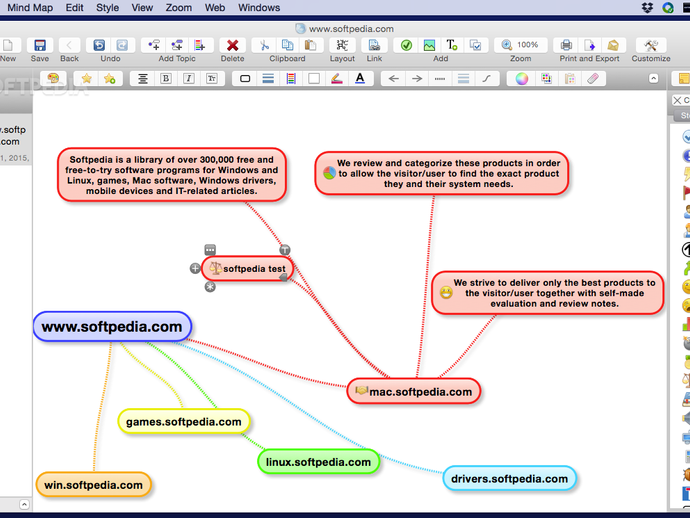690x518 pixels.
Task: Open the View menu
Action: pyautogui.click(x=142, y=7)
